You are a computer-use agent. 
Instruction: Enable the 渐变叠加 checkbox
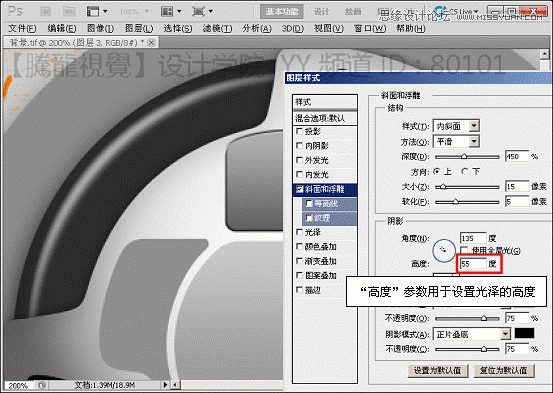click(x=299, y=261)
